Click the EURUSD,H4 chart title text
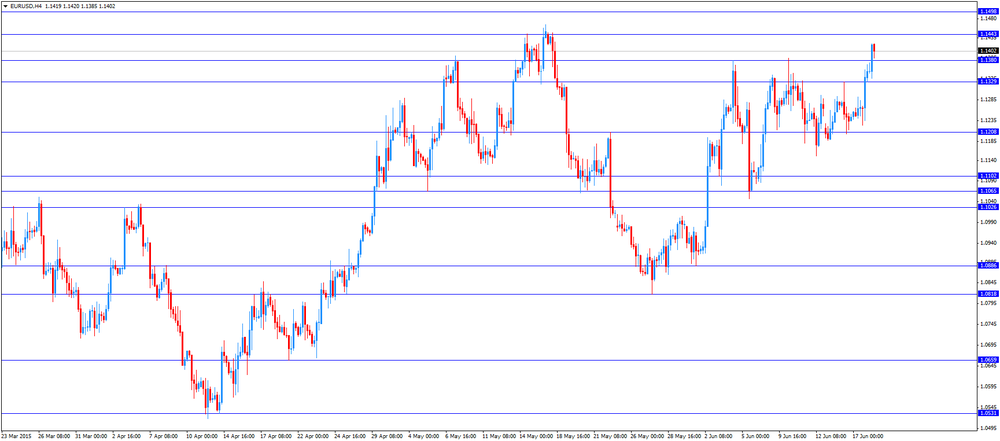Viewport: 1000px width, 441px height. pyautogui.click(x=26, y=6)
